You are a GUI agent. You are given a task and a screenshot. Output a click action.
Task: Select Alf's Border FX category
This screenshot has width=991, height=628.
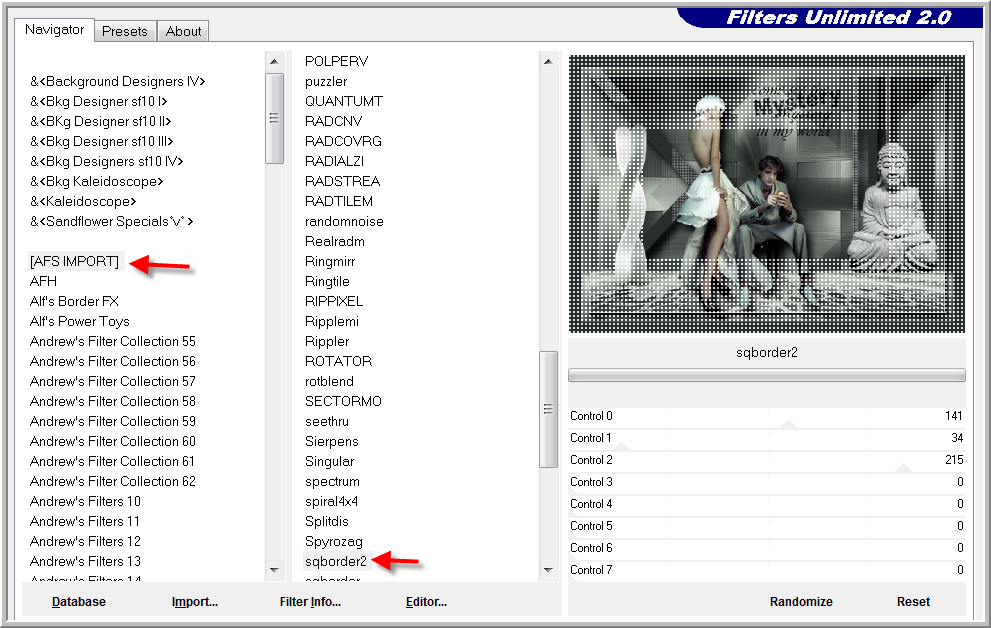click(x=74, y=302)
